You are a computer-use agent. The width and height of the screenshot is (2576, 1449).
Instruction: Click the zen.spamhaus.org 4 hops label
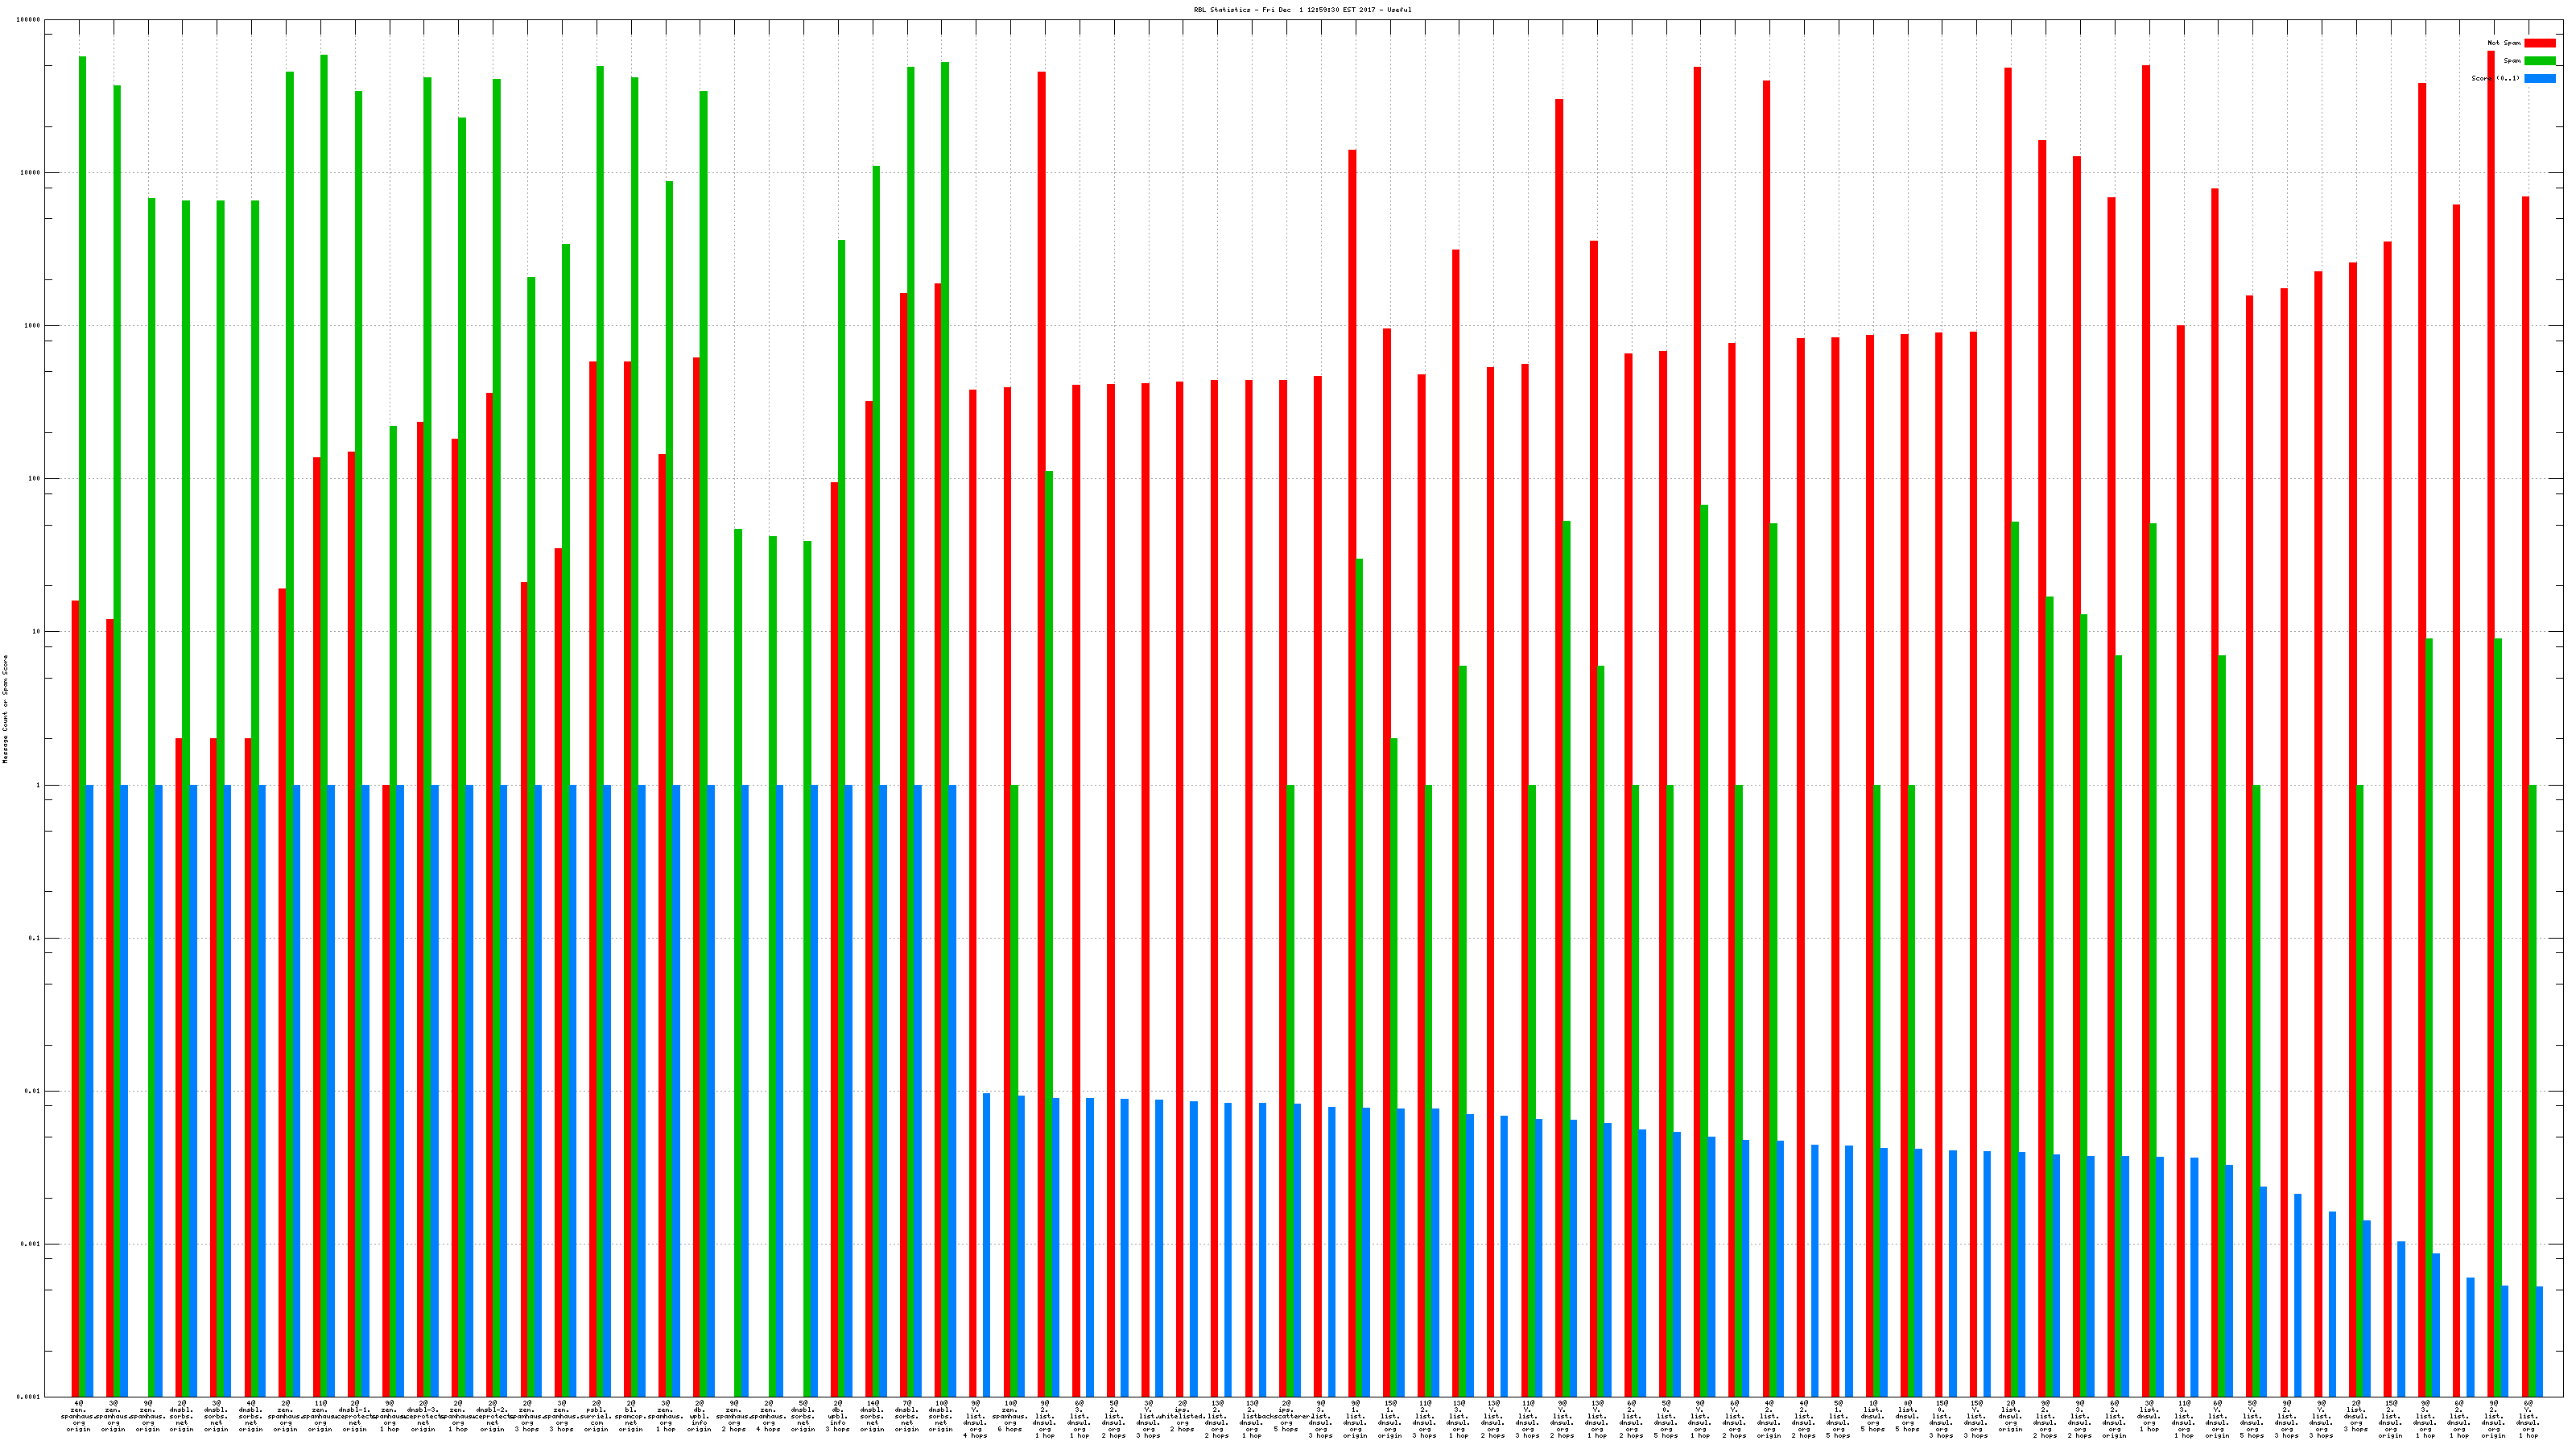click(769, 1416)
